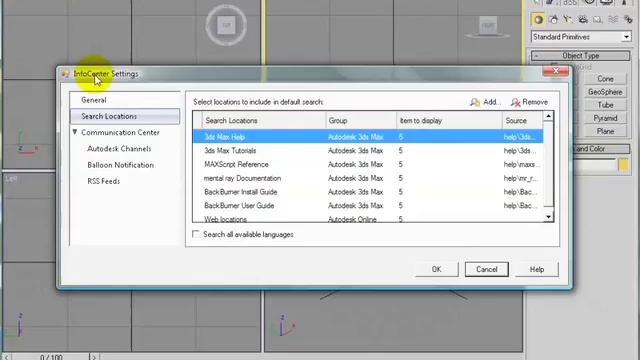Create a GeoSphere primitive

605,92
